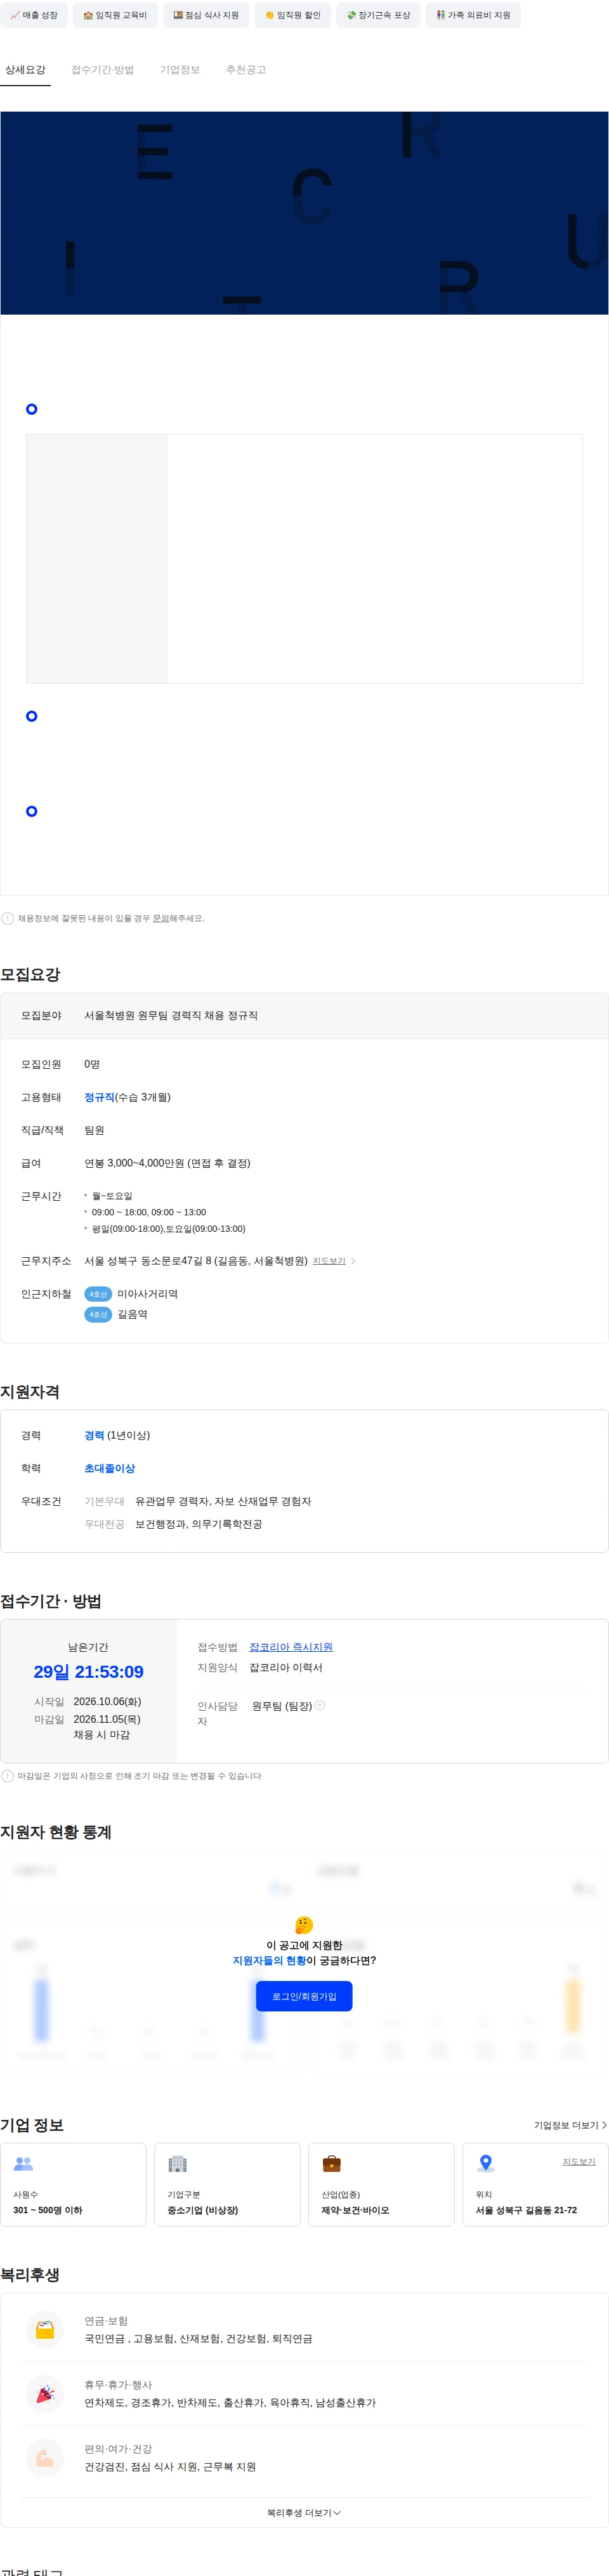Click the employees icon on 사원수 card
Viewport: 609px width, 2576px height.
pos(24,2164)
